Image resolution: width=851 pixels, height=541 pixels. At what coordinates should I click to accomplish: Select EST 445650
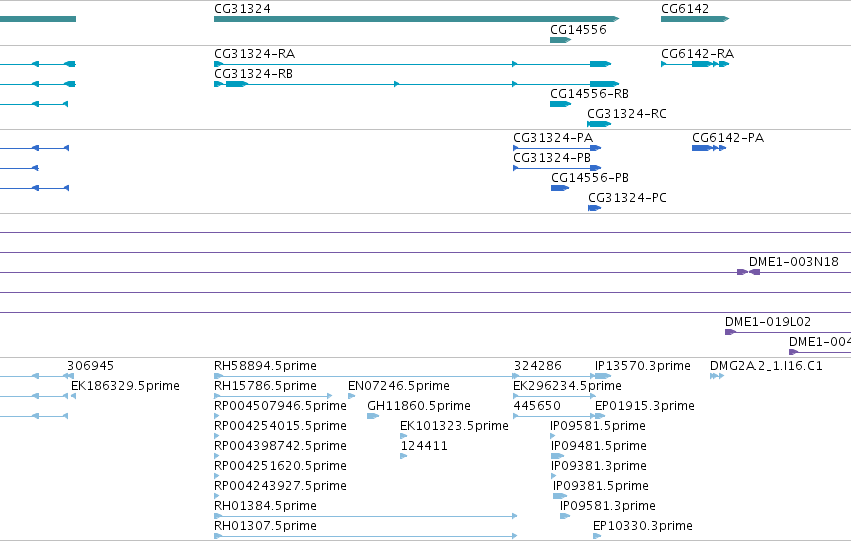[554, 416]
